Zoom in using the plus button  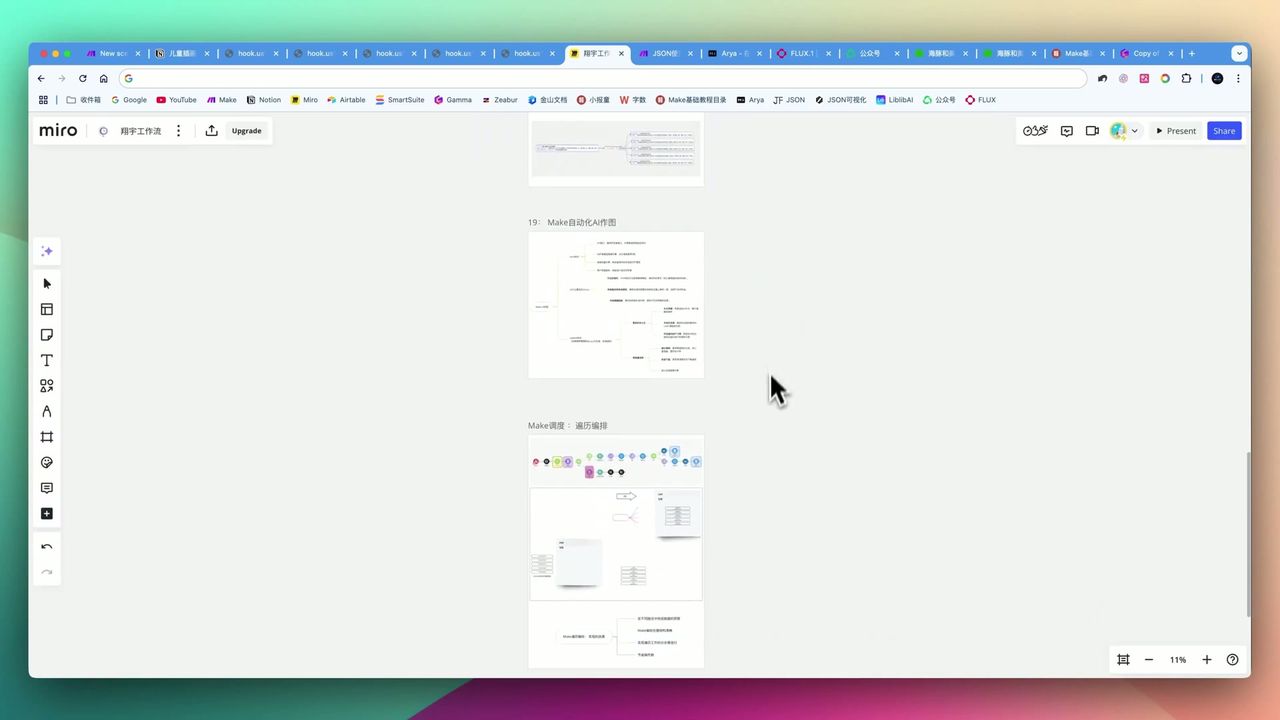[x=1206, y=660]
